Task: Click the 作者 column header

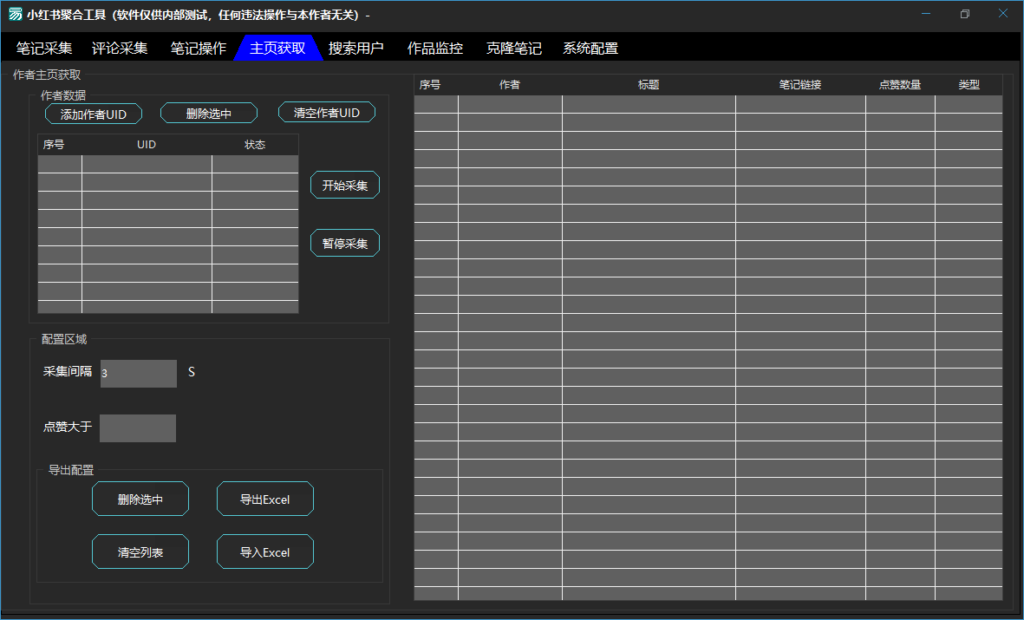Action: pos(509,84)
